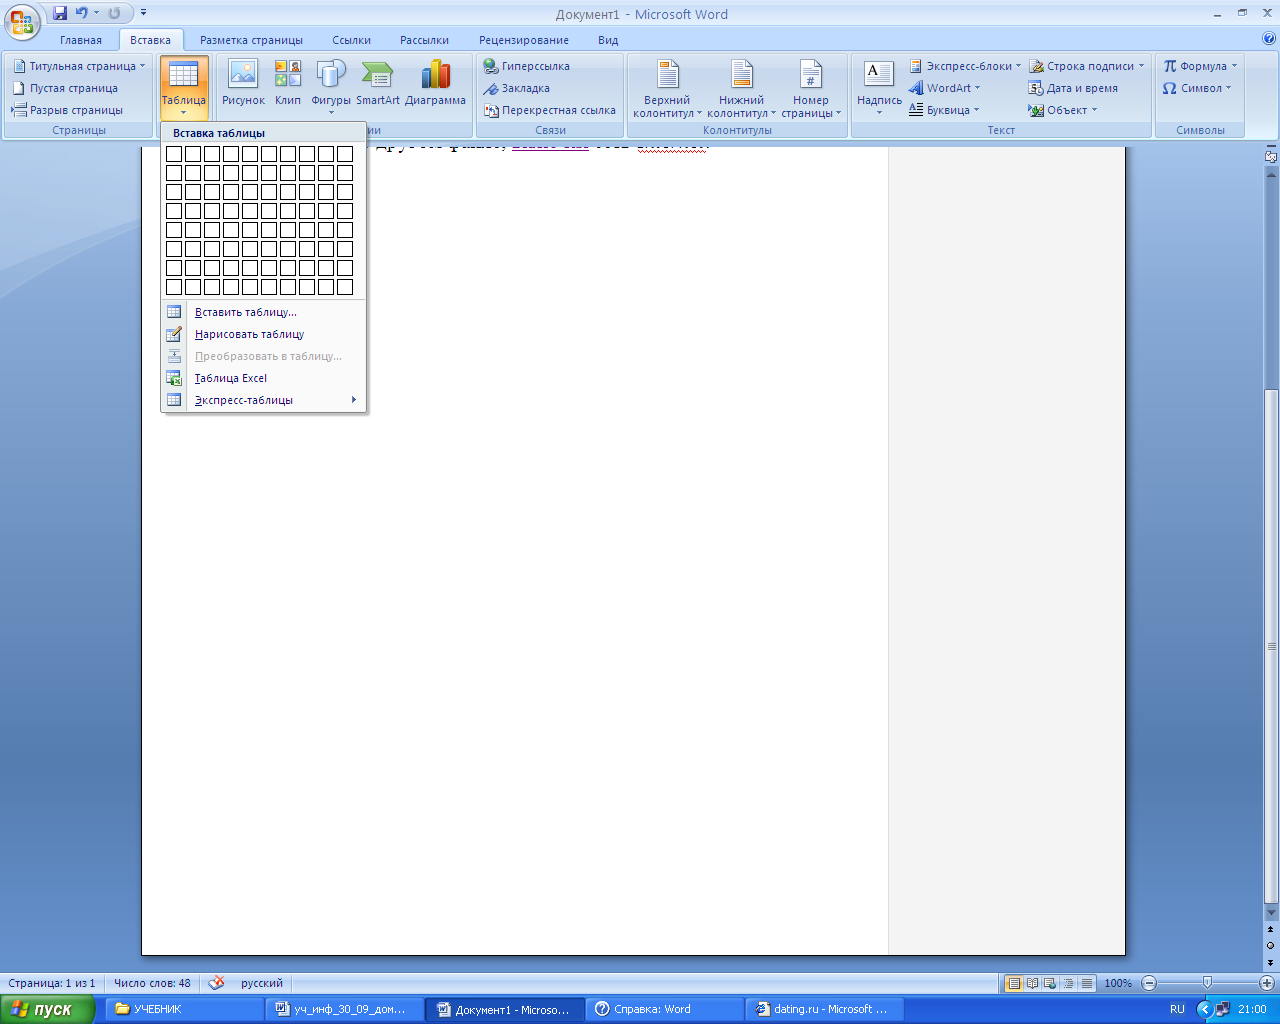This screenshot has width=1280, height=1024.
Task: Click the 100% zoom level button
Action: pos(1118,983)
